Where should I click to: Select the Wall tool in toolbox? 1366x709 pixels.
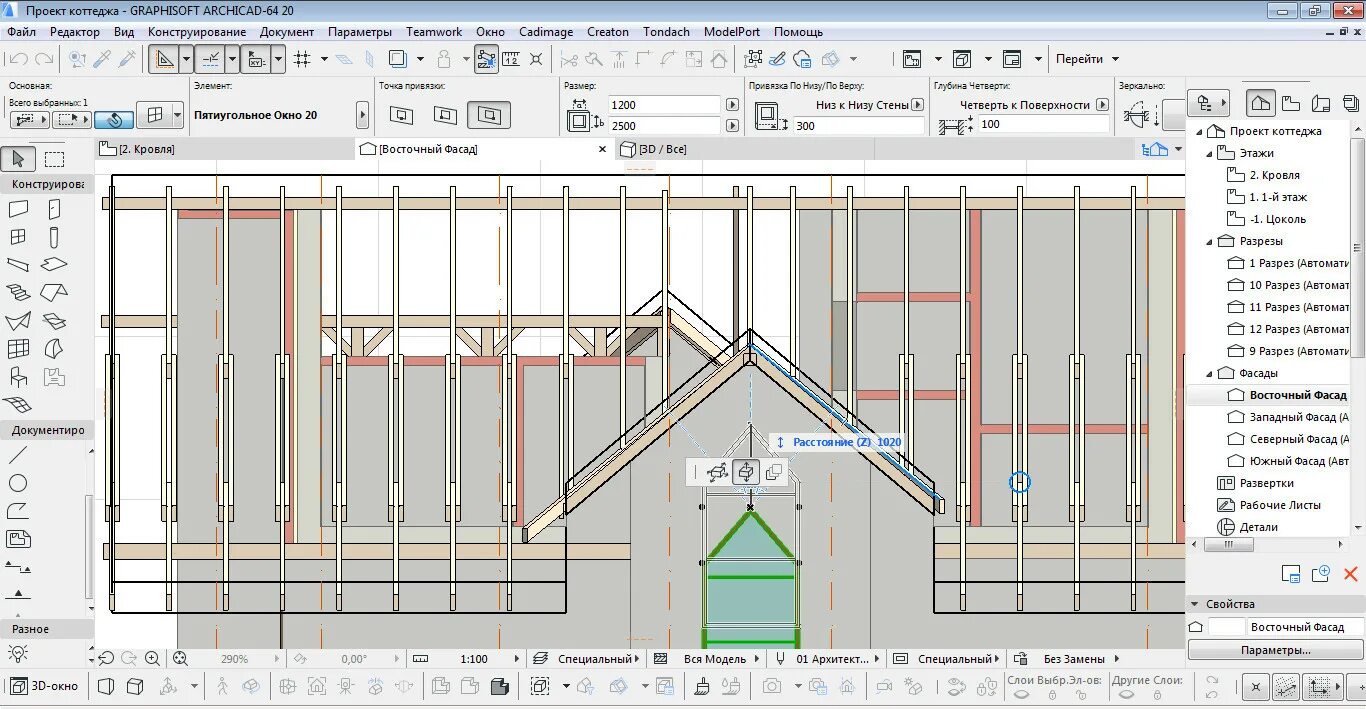coord(18,209)
